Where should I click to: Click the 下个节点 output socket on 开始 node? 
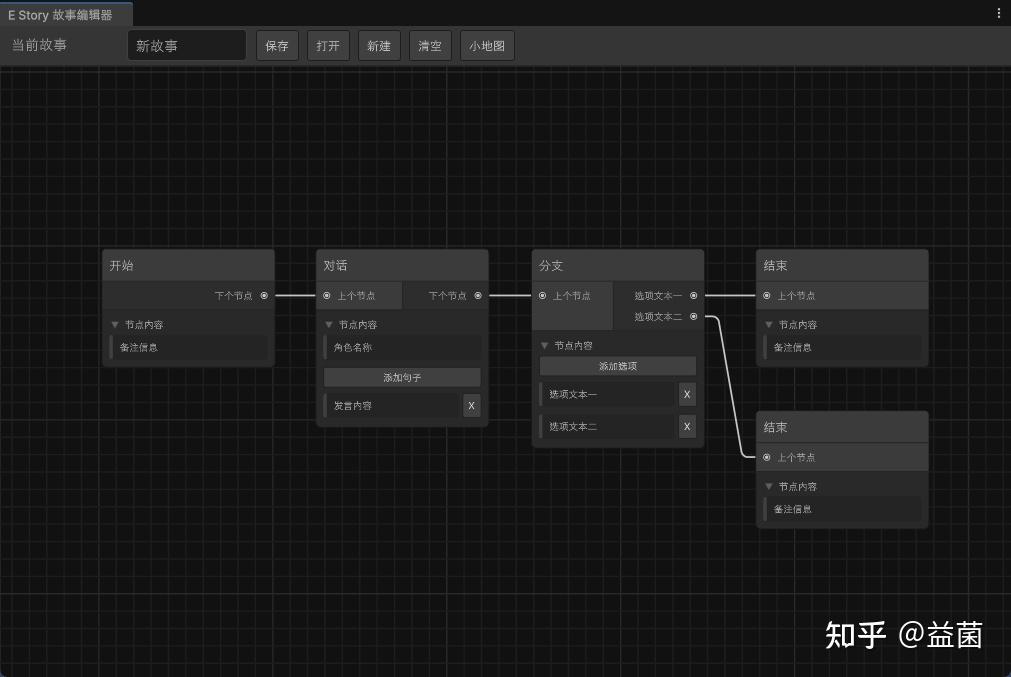pyautogui.click(x=263, y=295)
